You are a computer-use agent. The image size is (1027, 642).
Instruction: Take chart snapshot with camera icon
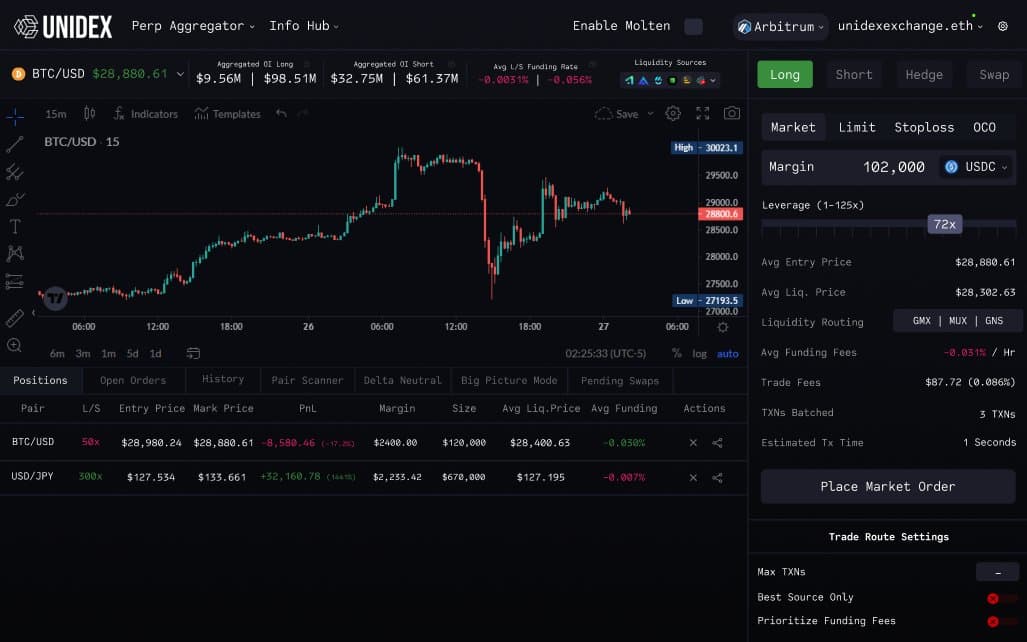point(732,114)
